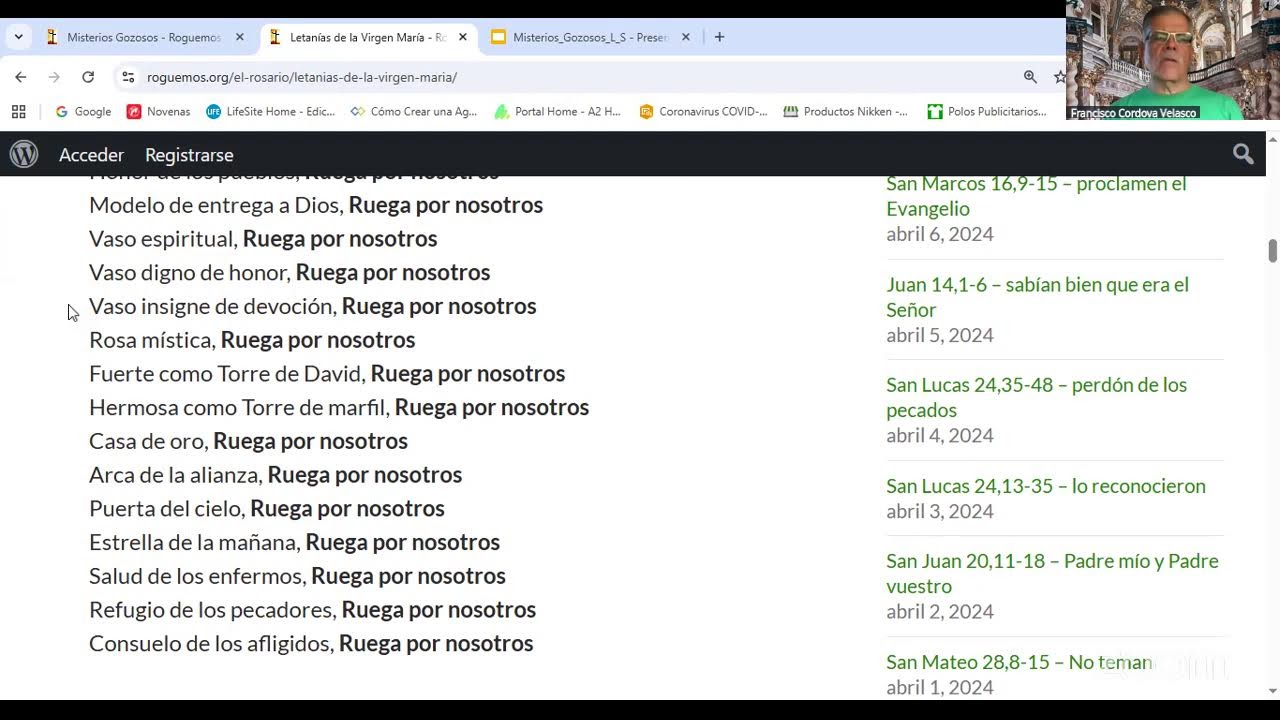Viewport: 1280px width, 720px height.
Task: Open San Lucas 24,35-48 perdón de los pecados
Action: click(x=1036, y=397)
